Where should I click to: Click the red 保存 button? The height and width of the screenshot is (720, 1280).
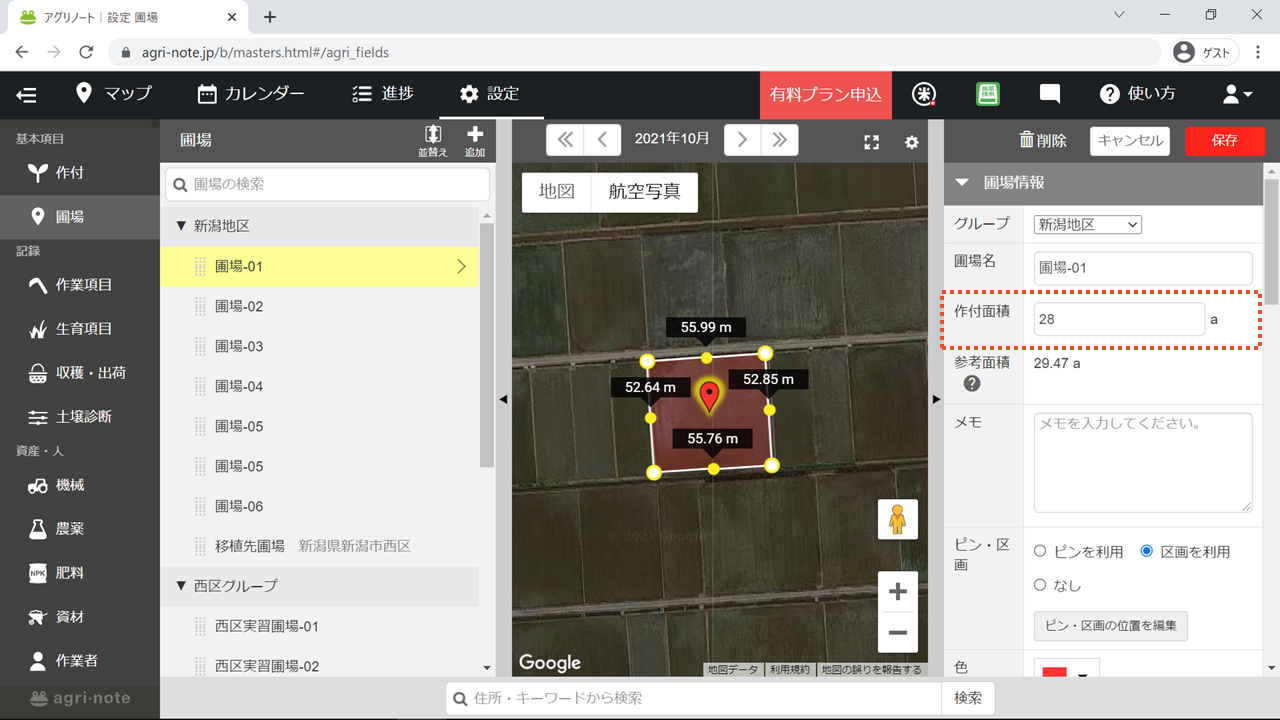pyautogui.click(x=1224, y=141)
